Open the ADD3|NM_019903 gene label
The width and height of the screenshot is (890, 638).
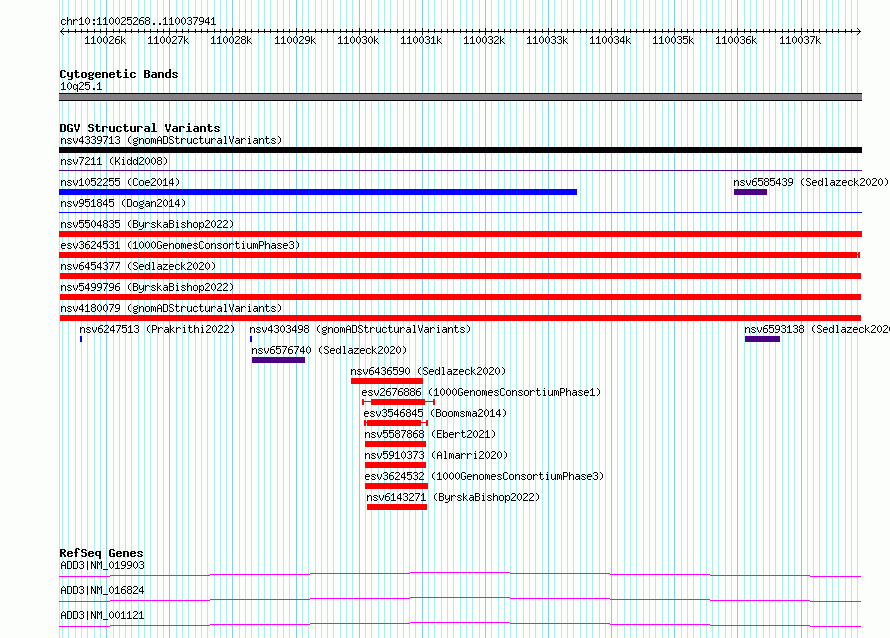click(x=102, y=565)
